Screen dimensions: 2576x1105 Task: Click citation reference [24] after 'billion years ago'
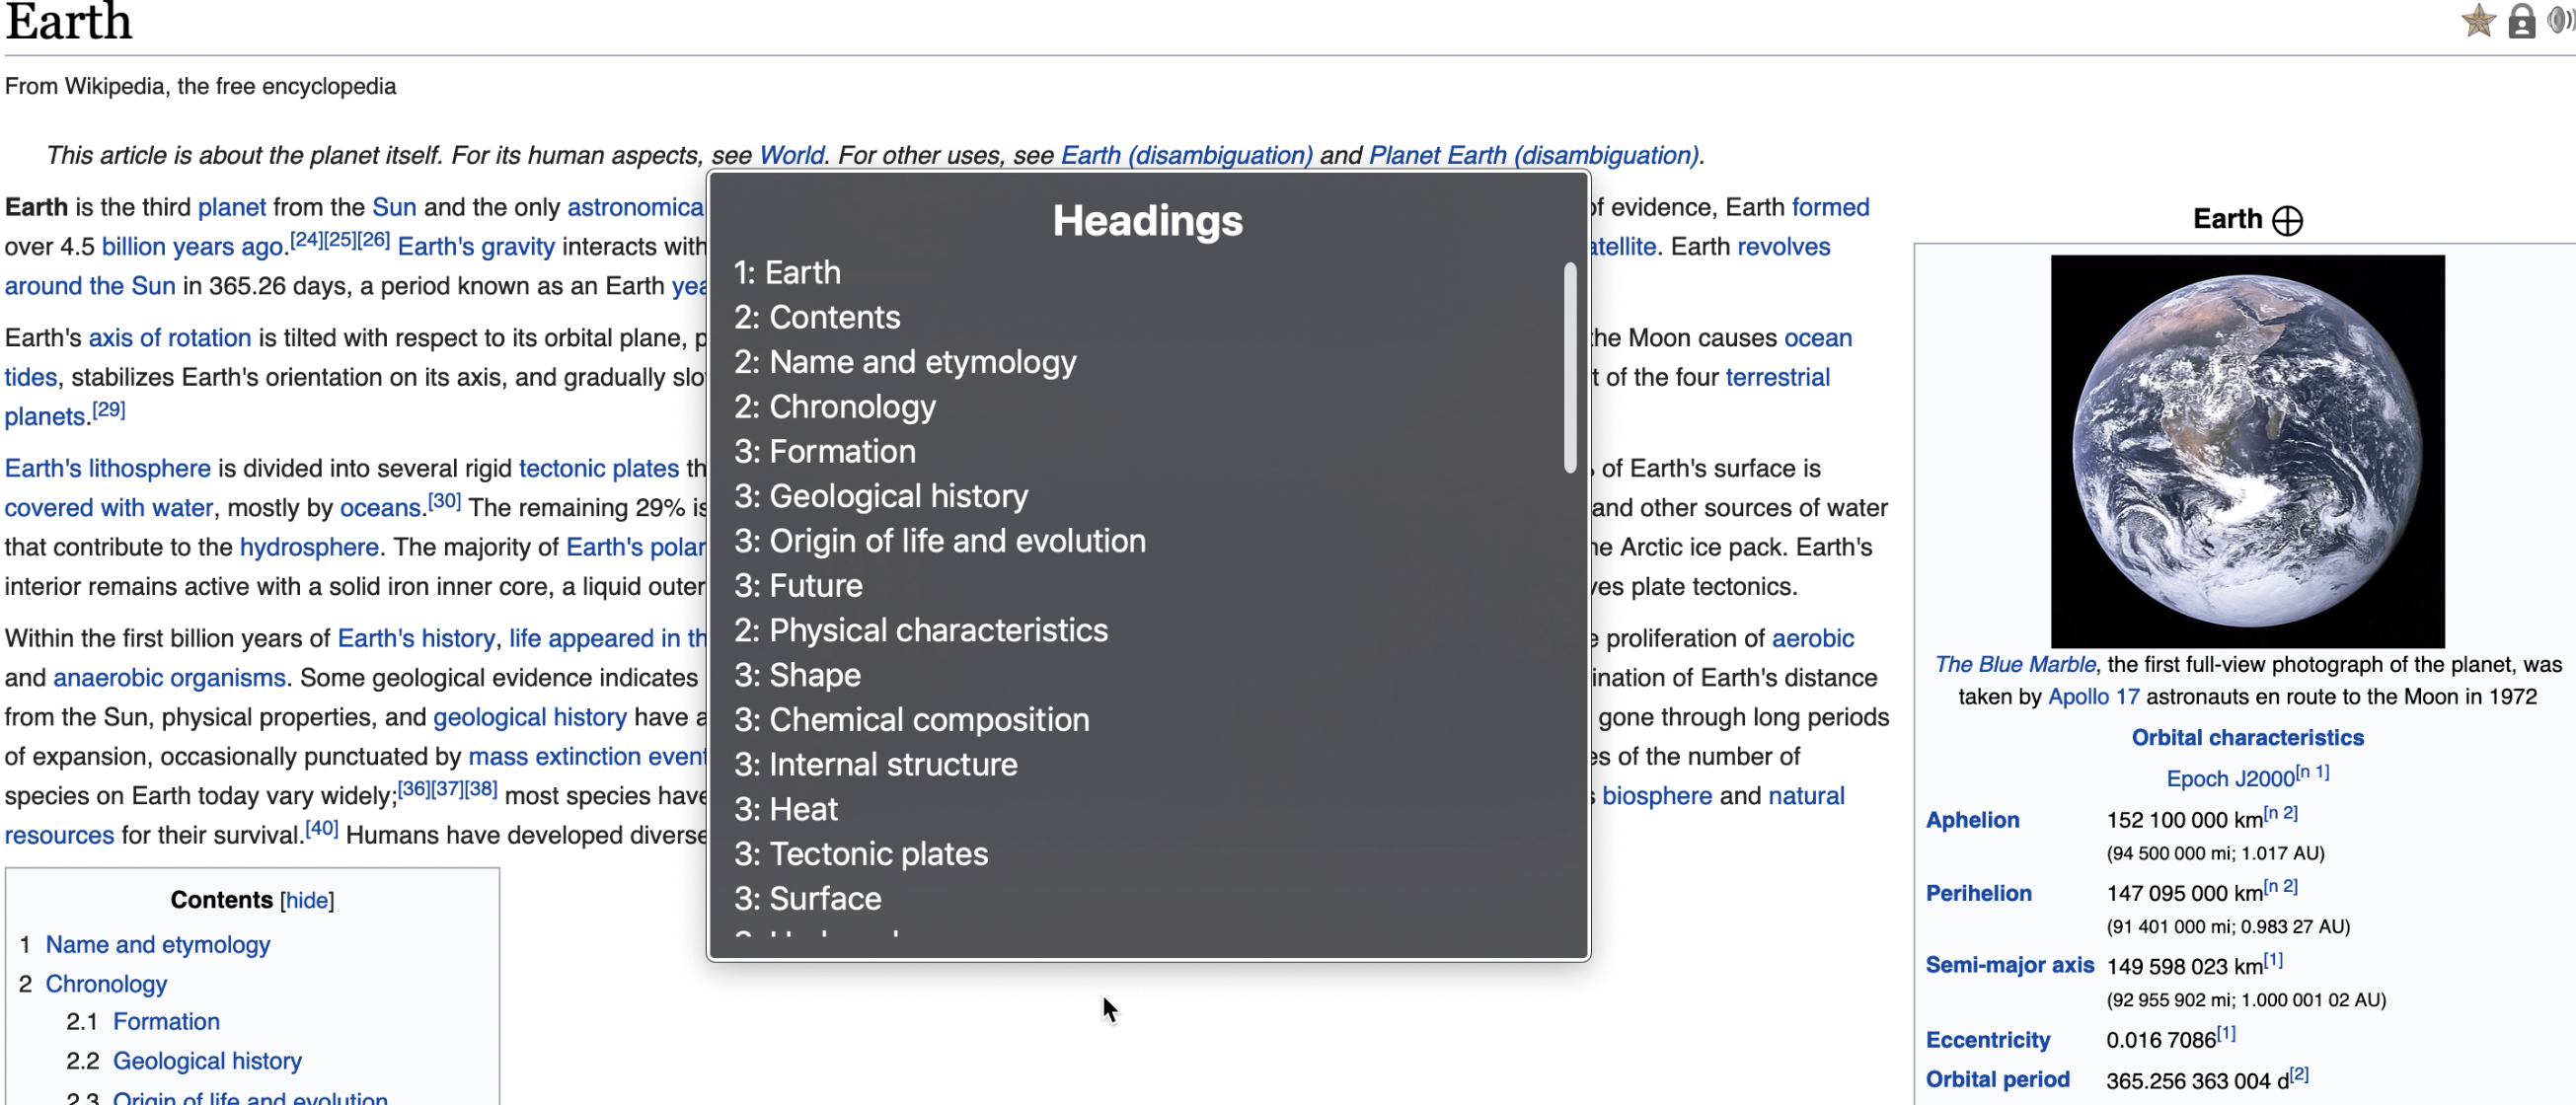coord(306,238)
